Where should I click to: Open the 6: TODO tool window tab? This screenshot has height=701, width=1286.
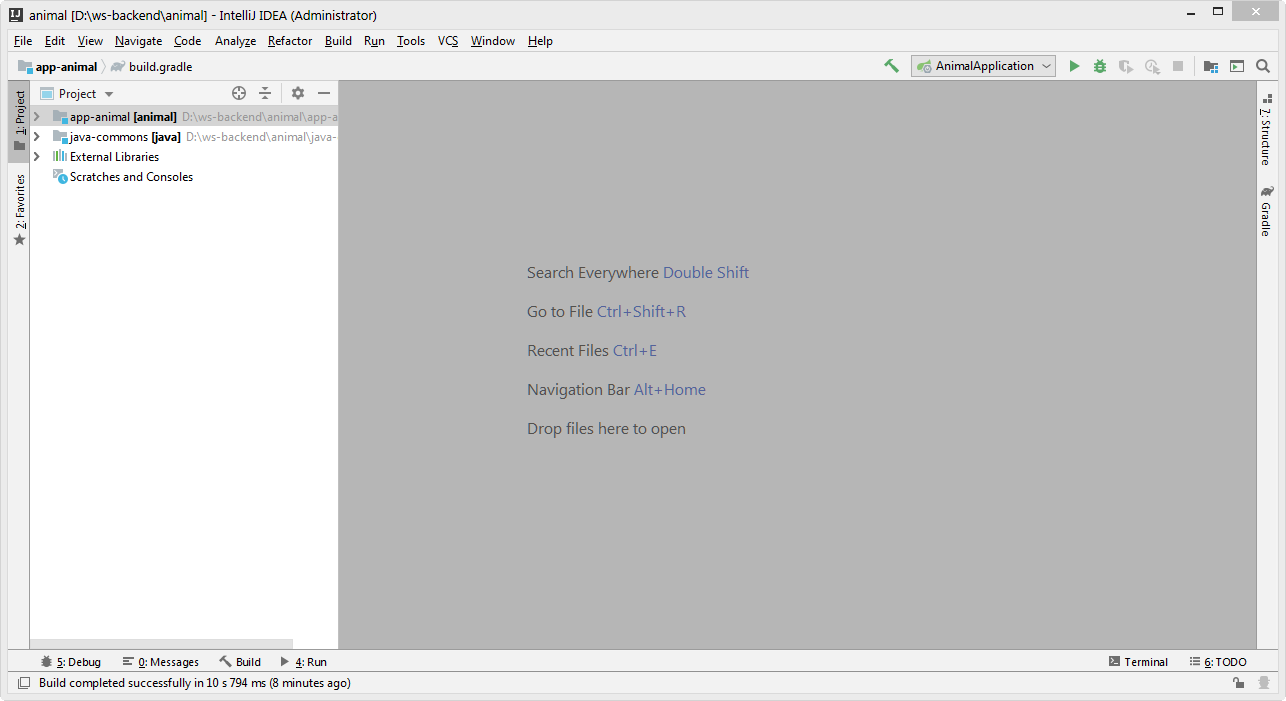click(x=1218, y=662)
